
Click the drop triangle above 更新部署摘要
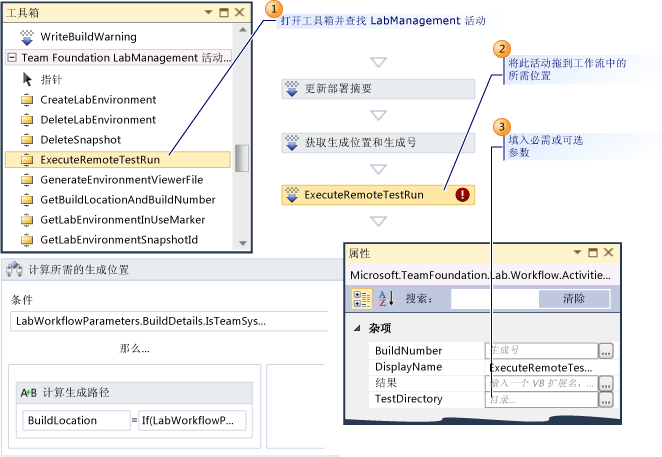tap(378, 62)
